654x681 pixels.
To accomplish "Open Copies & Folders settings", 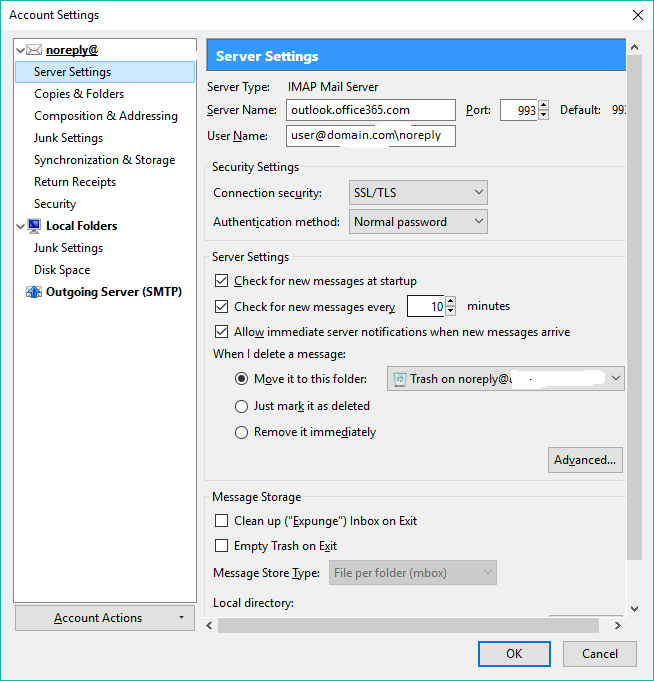I will point(79,94).
